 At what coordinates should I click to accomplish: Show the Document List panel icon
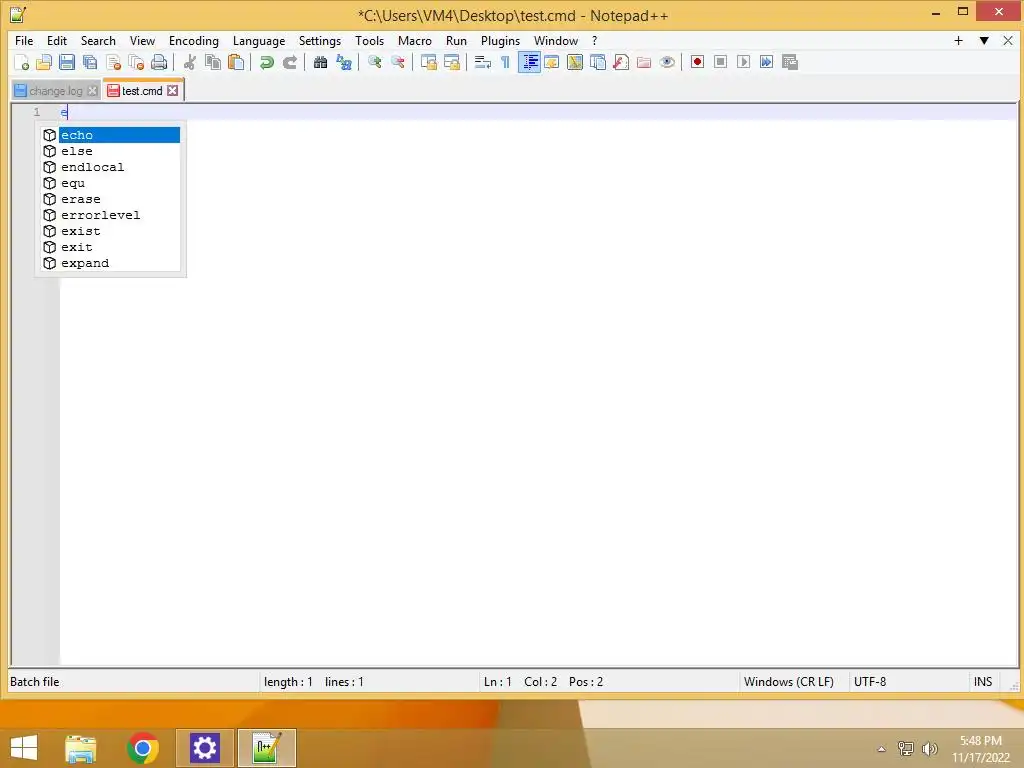tap(598, 62)
